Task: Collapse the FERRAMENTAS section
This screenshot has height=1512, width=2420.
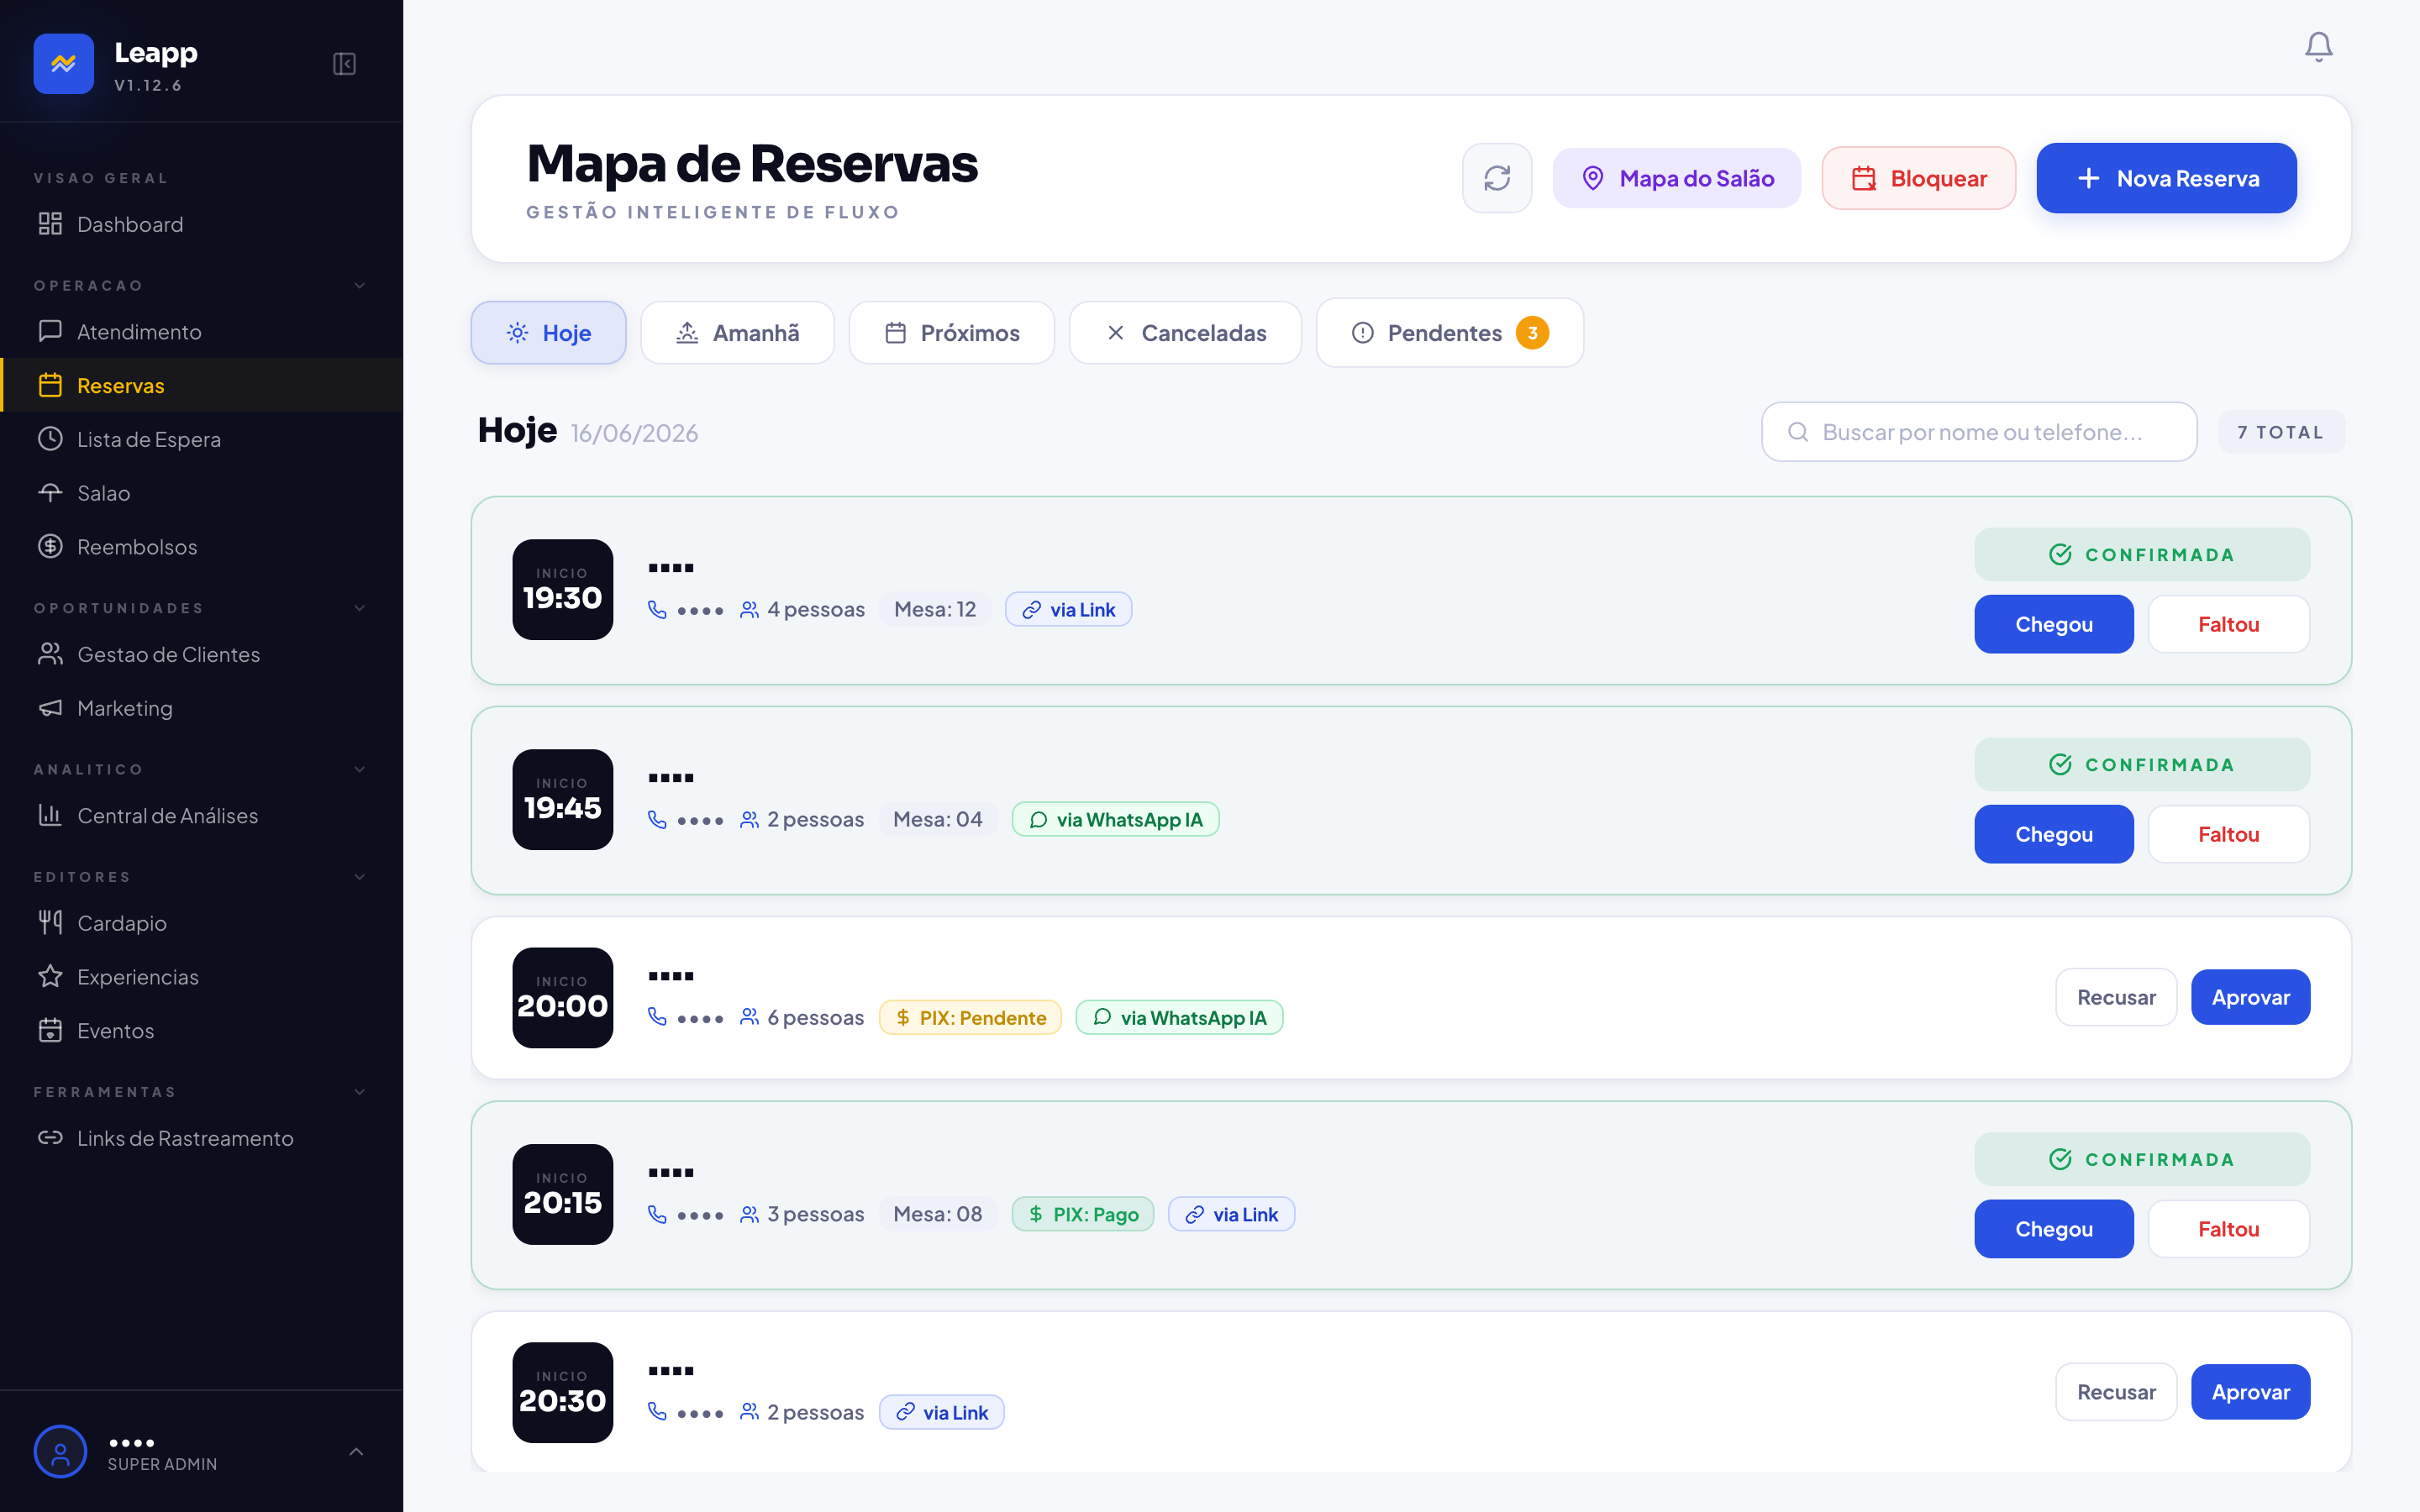Action: coord(359,1092)
